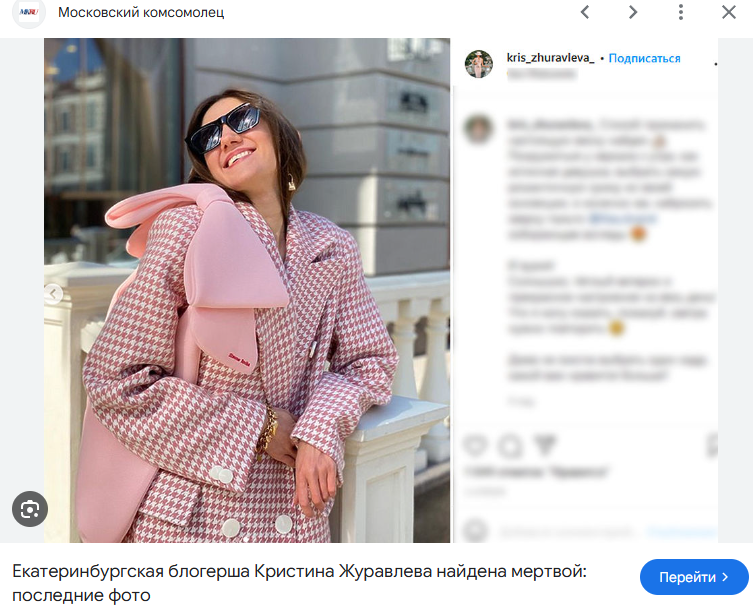Go to previous image with left chevron

point(584,12)
